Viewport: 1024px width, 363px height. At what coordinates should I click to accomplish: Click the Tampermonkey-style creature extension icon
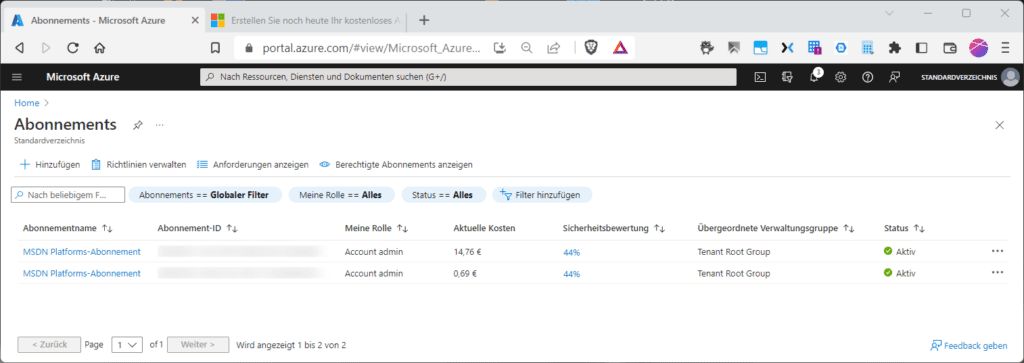pos(707,48)
